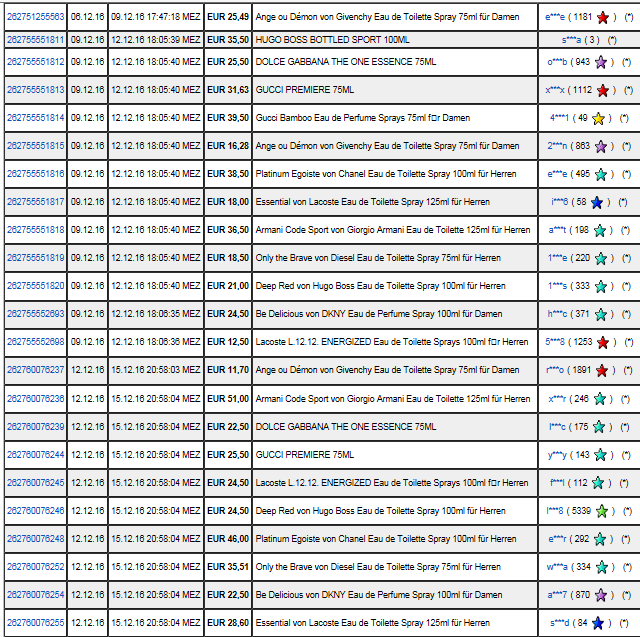Click the teal star beside feedback score 112
640x637 pixels.
(598, 483)
